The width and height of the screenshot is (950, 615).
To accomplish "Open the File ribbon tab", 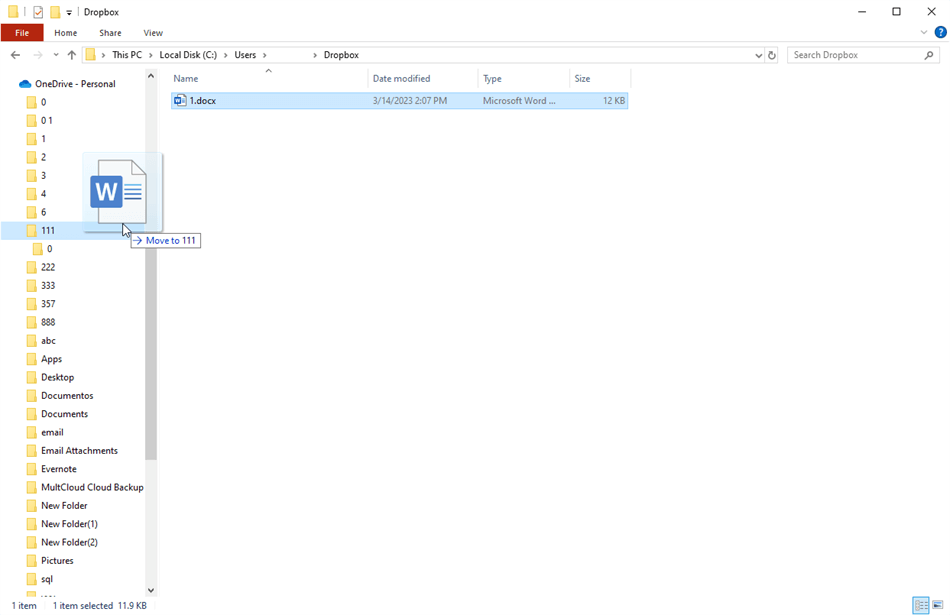I will 22,33.
